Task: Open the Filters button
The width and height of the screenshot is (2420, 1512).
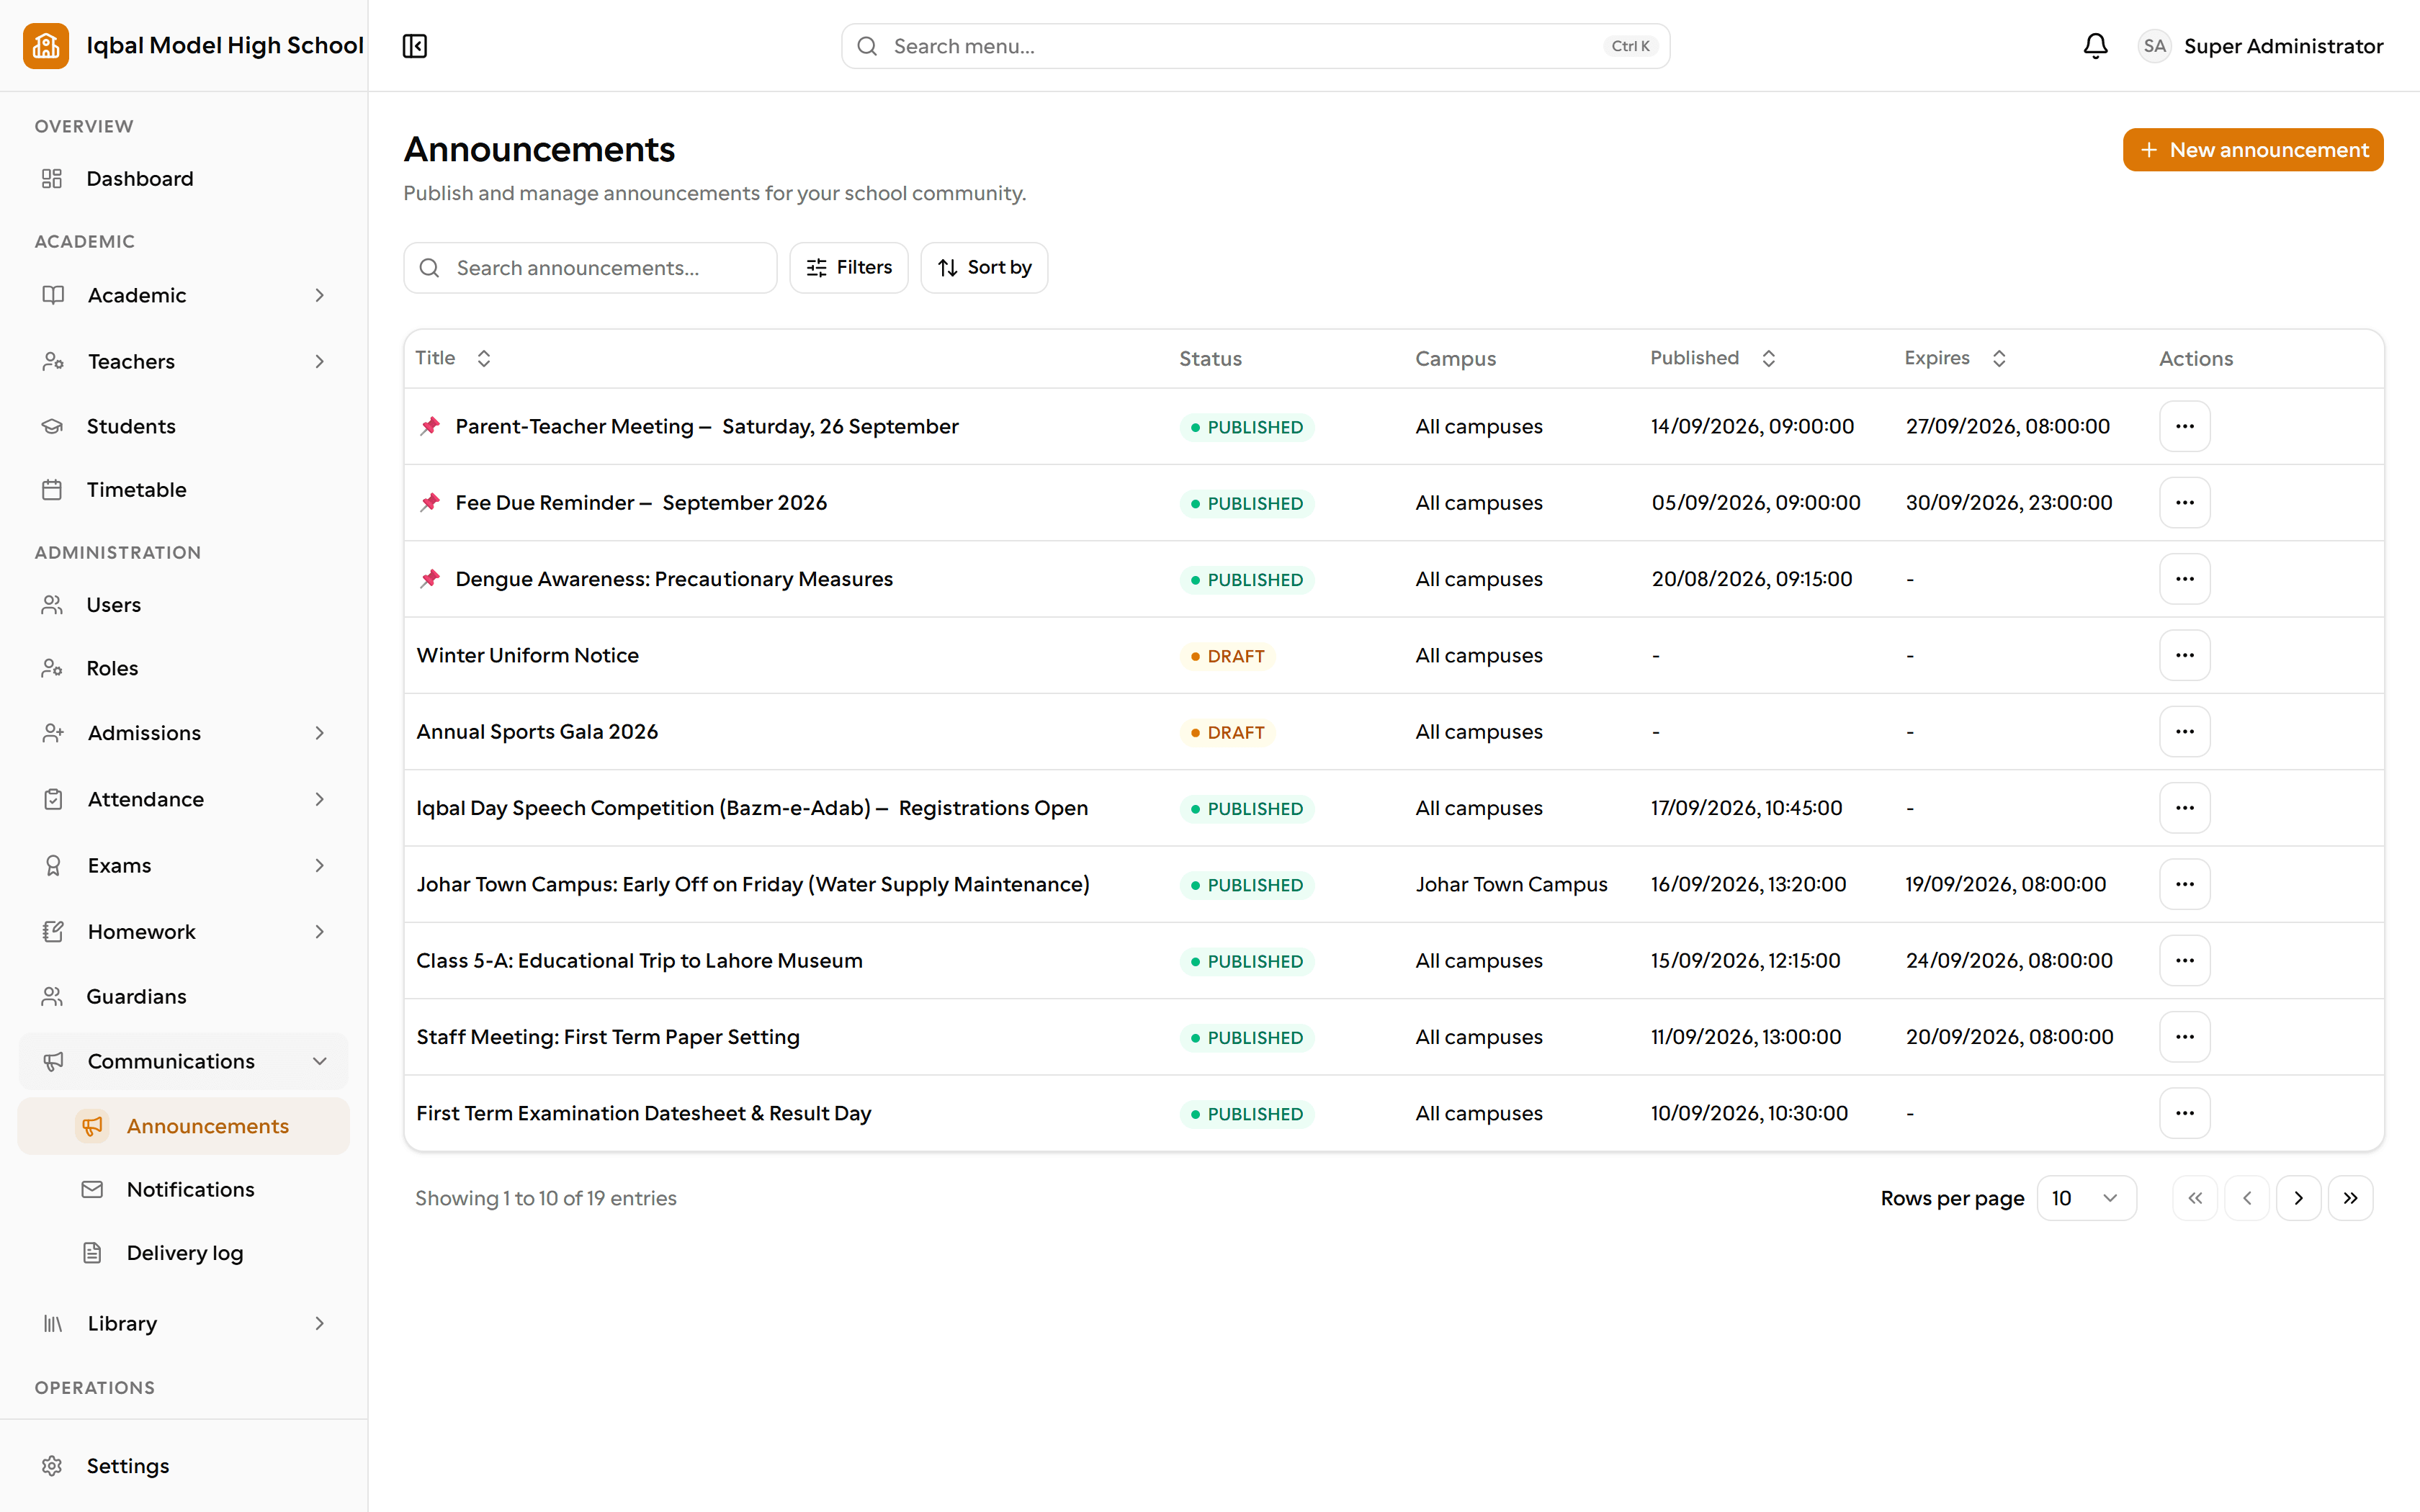Action: 849,268
